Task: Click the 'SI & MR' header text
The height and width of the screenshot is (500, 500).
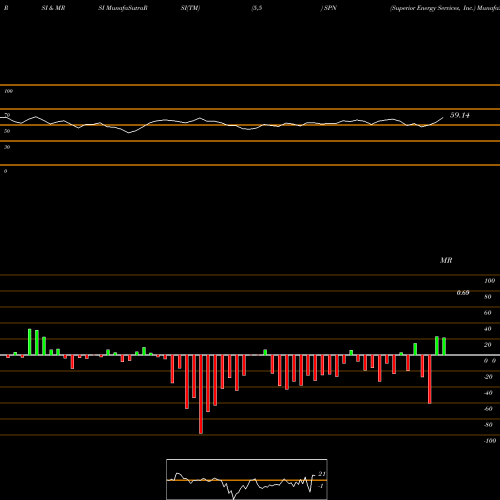Action: (53, 8)
